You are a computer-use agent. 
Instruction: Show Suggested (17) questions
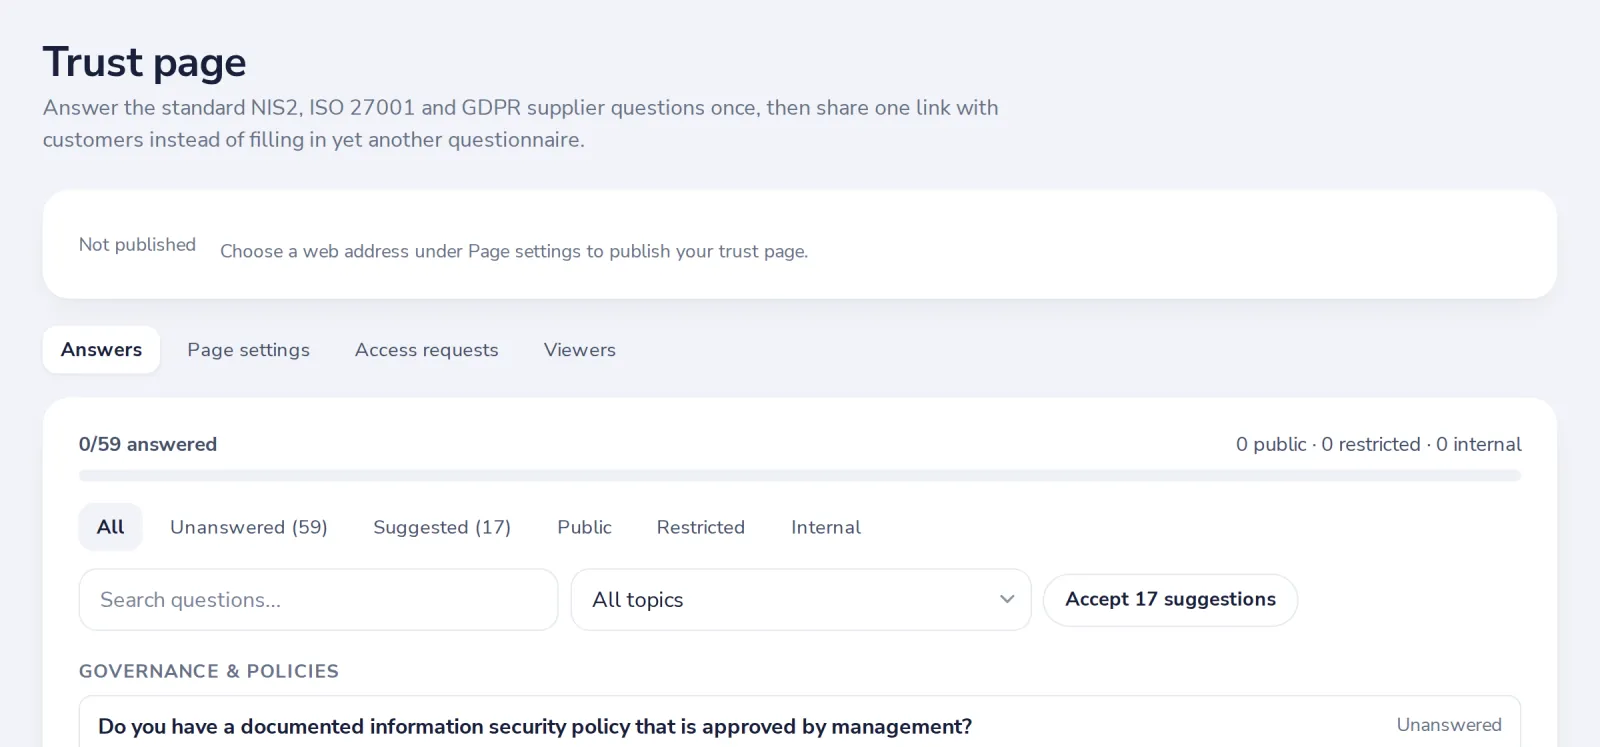click(442, 527)
